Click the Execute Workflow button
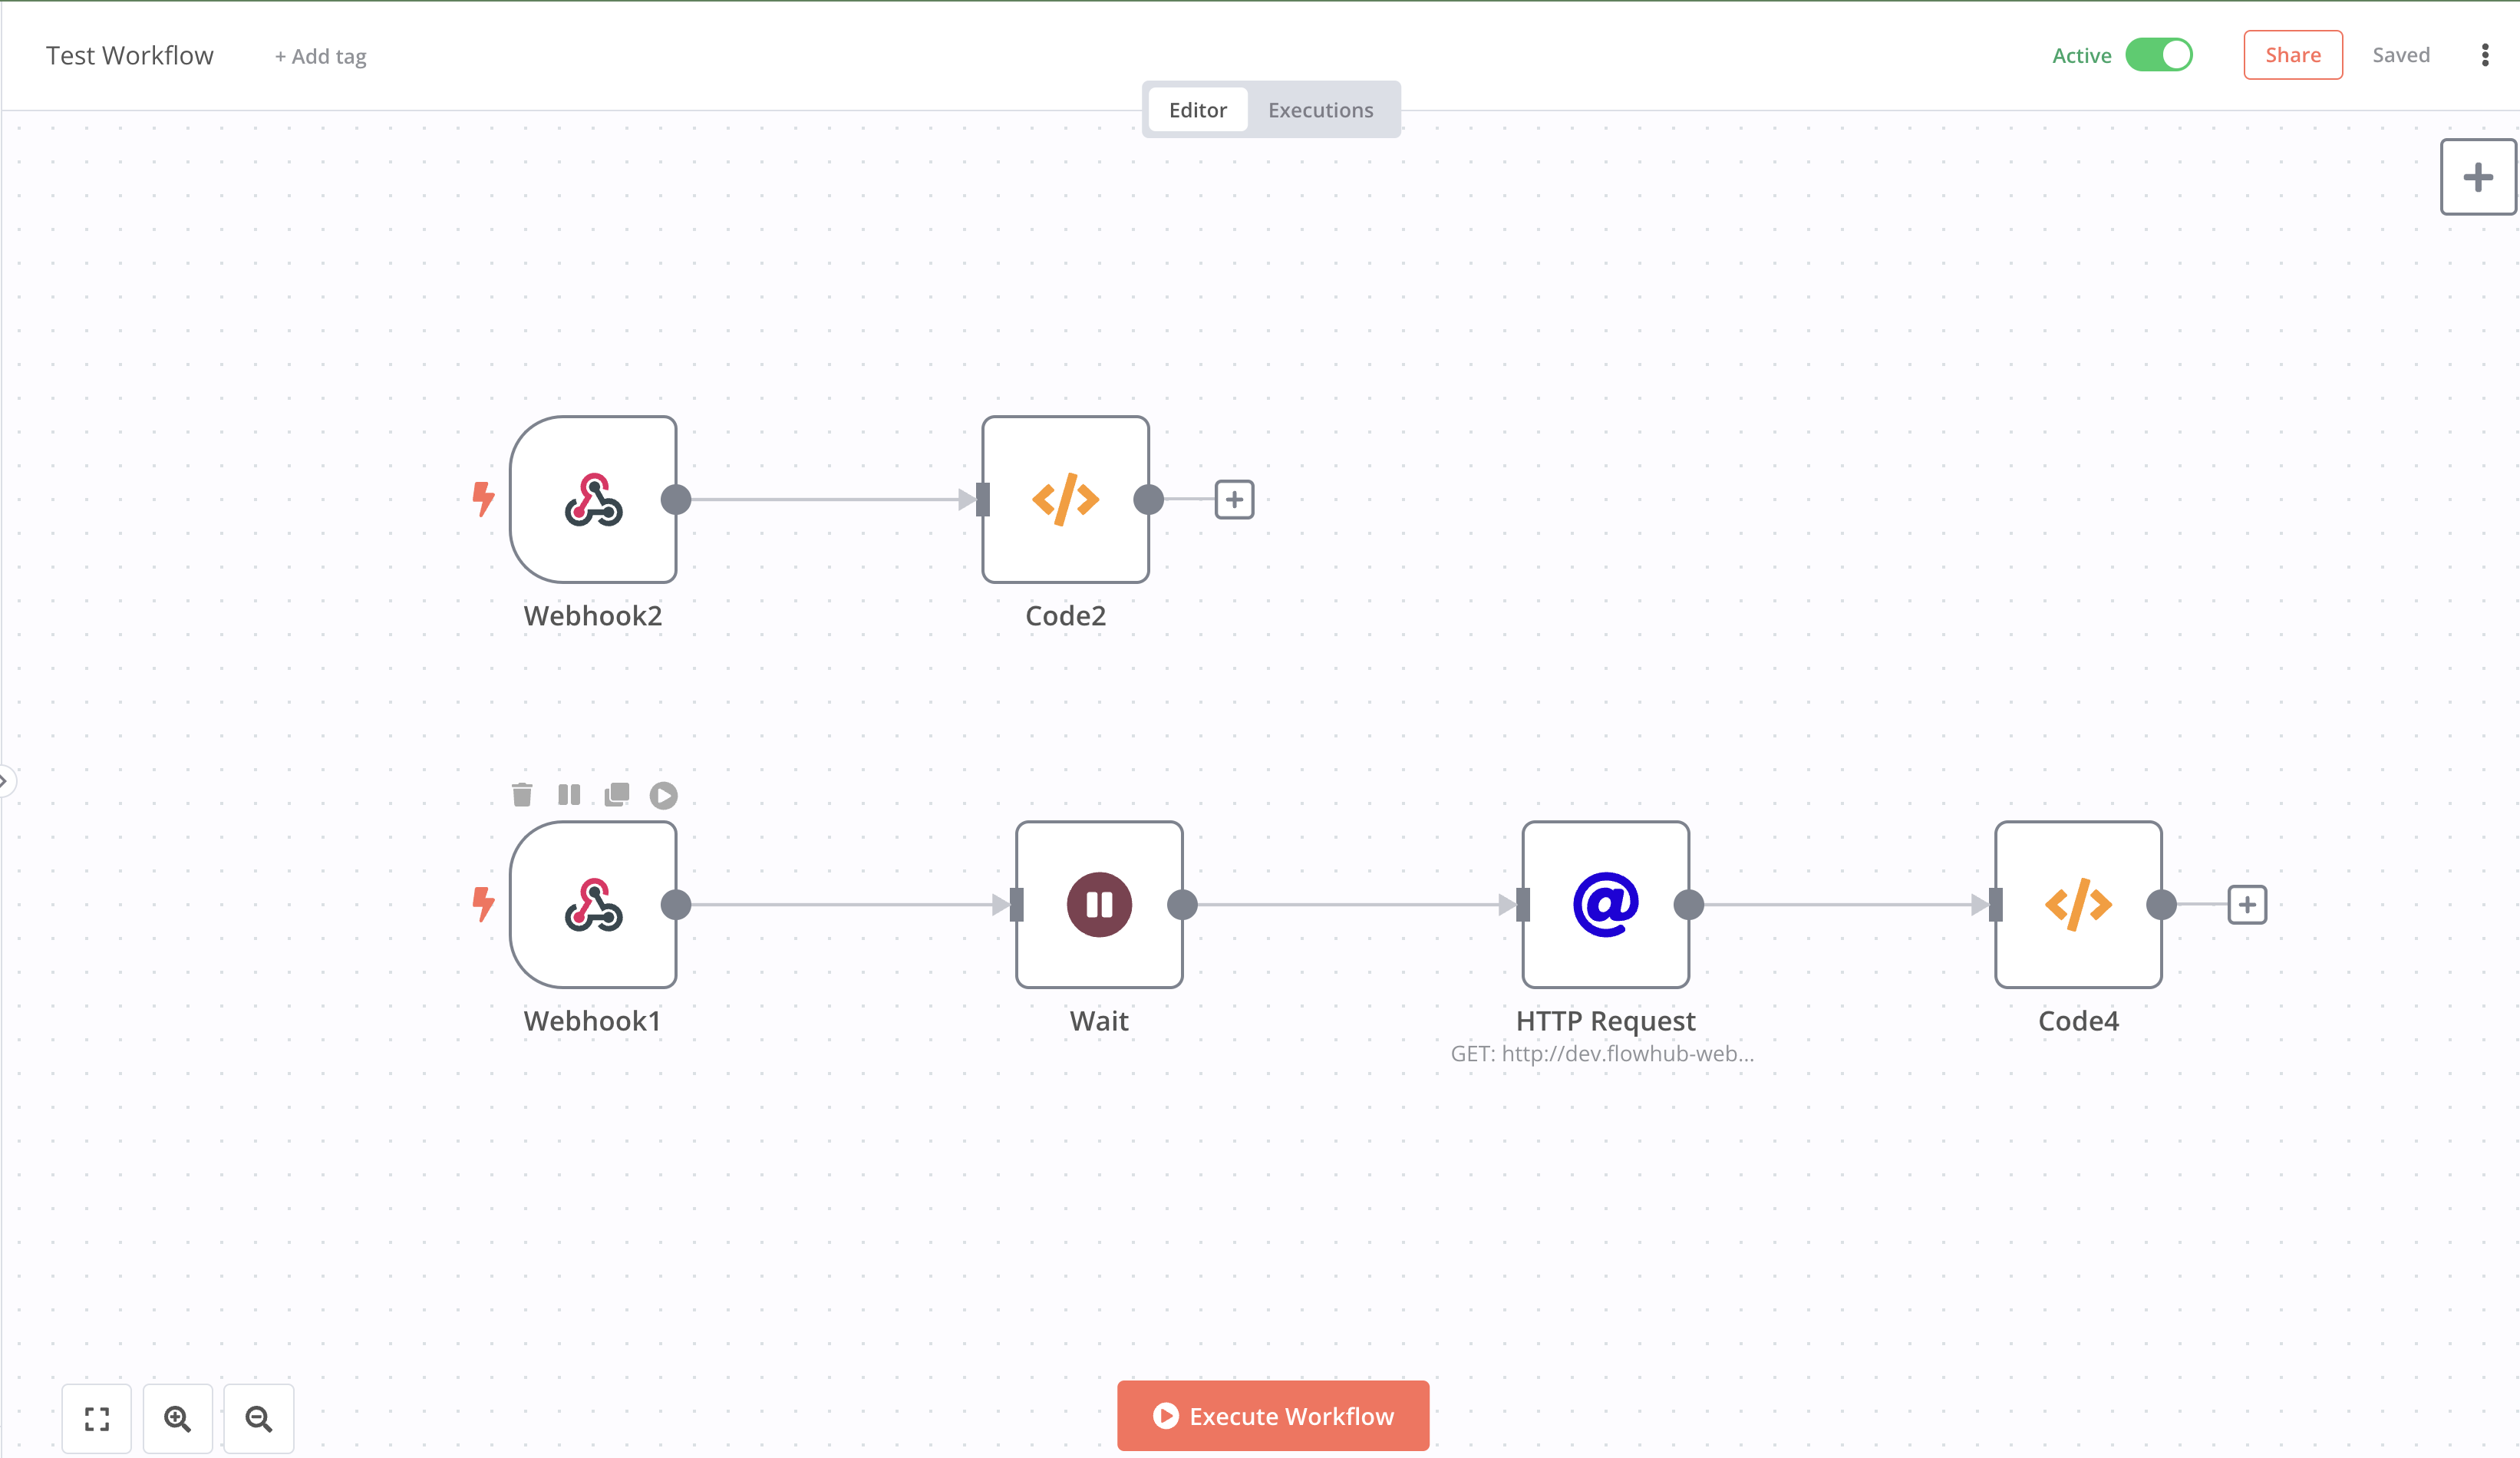Image resolution: width=2520 pixels, height=1458 pixels. point(1272,1416)
